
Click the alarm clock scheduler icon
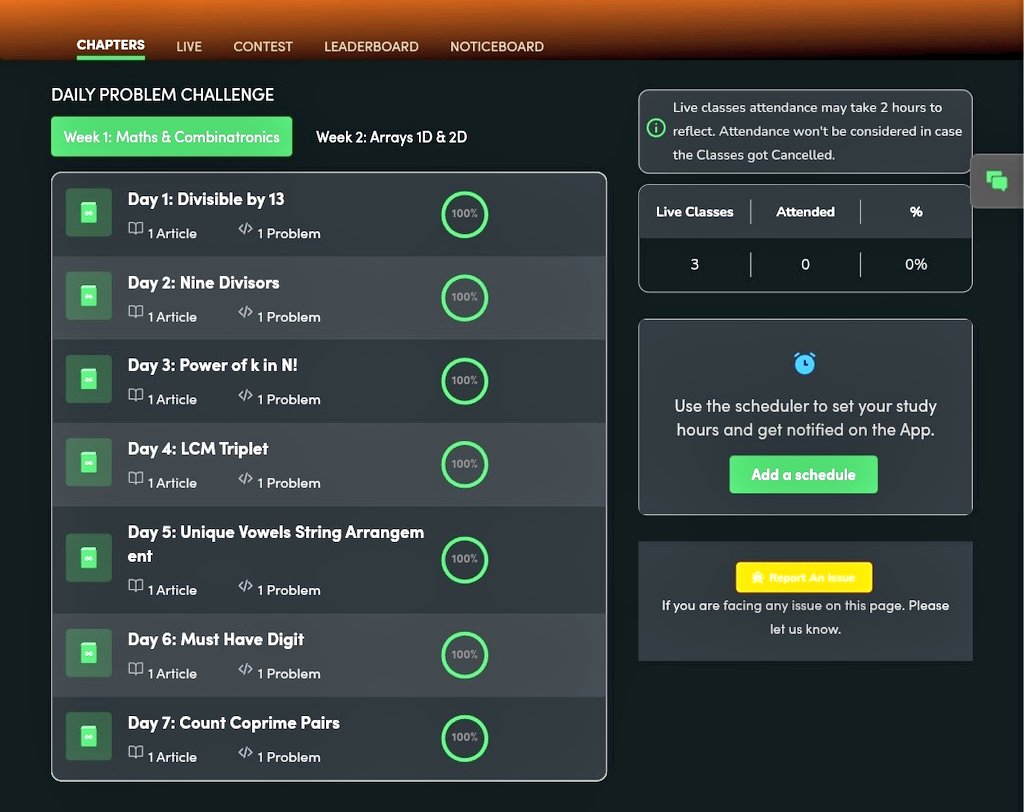point(805,363)
